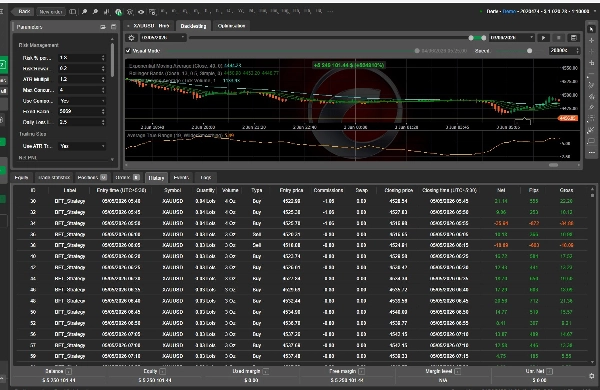The height and width of the screenshot is (390, 600).
Task: Select the Fibonacci/pitchfork drawing tool
Action: (591, 96)
